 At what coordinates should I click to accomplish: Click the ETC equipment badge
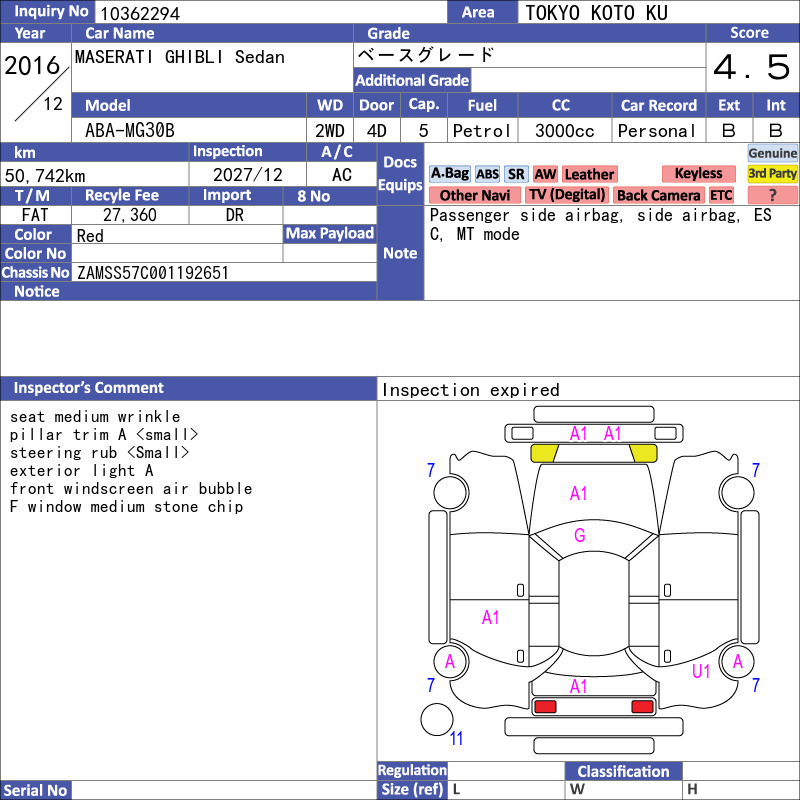[721, 195]
